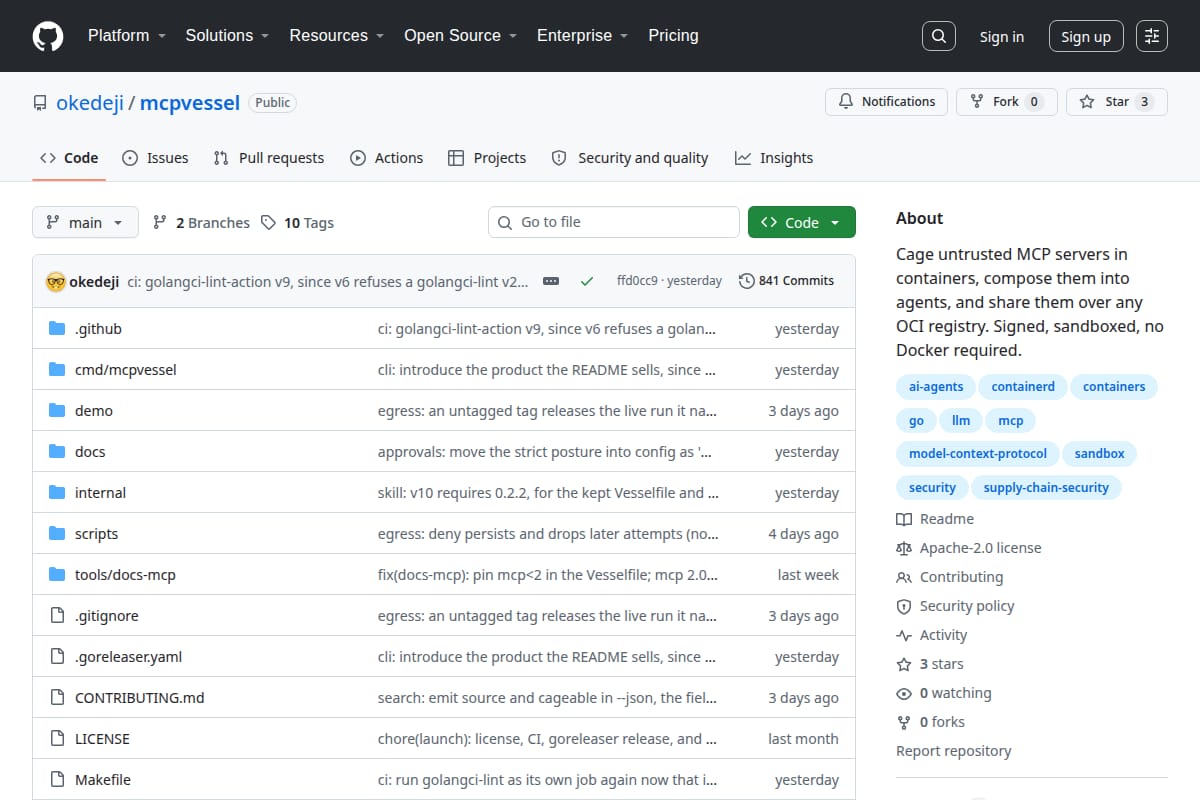Click the Apache license scale icon
This screenshot has height=800, width=1200.
pyautogui.click(x=904, y=548)
